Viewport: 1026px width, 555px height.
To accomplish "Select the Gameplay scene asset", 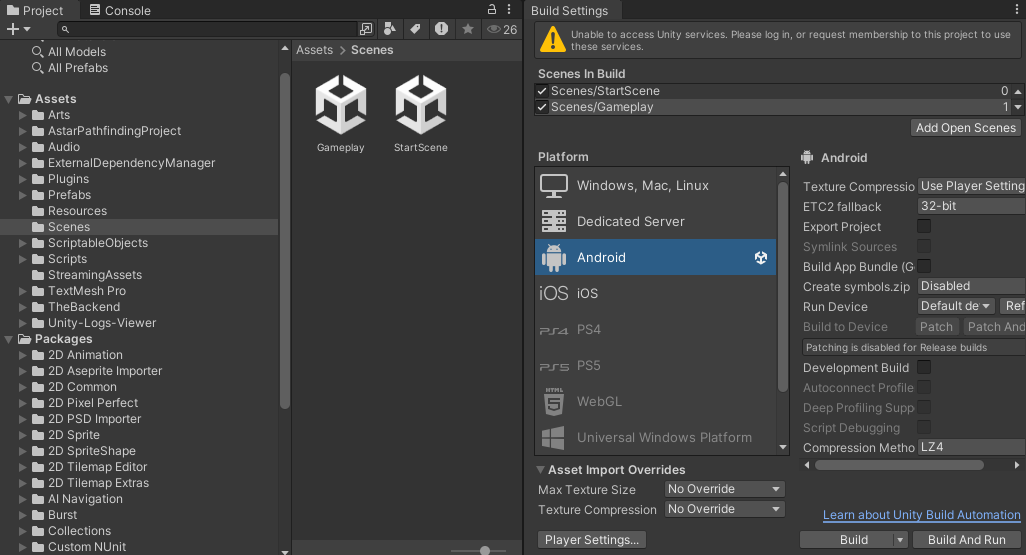I will [340, 114].
